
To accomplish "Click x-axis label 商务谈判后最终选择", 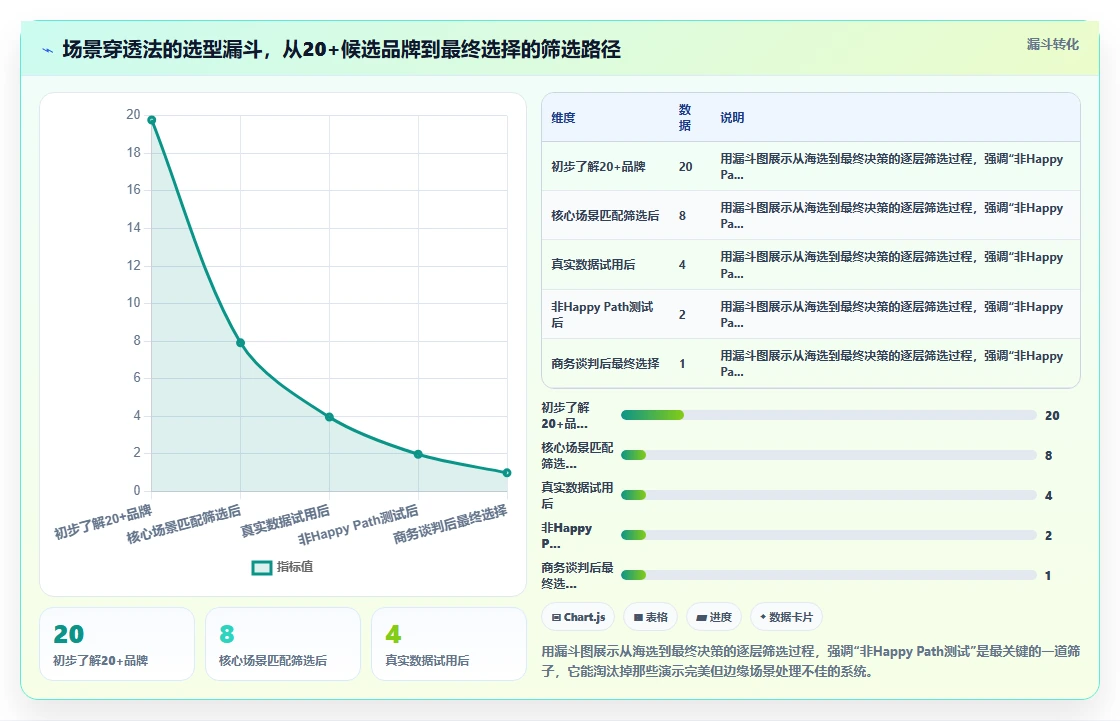I will 450,524.
